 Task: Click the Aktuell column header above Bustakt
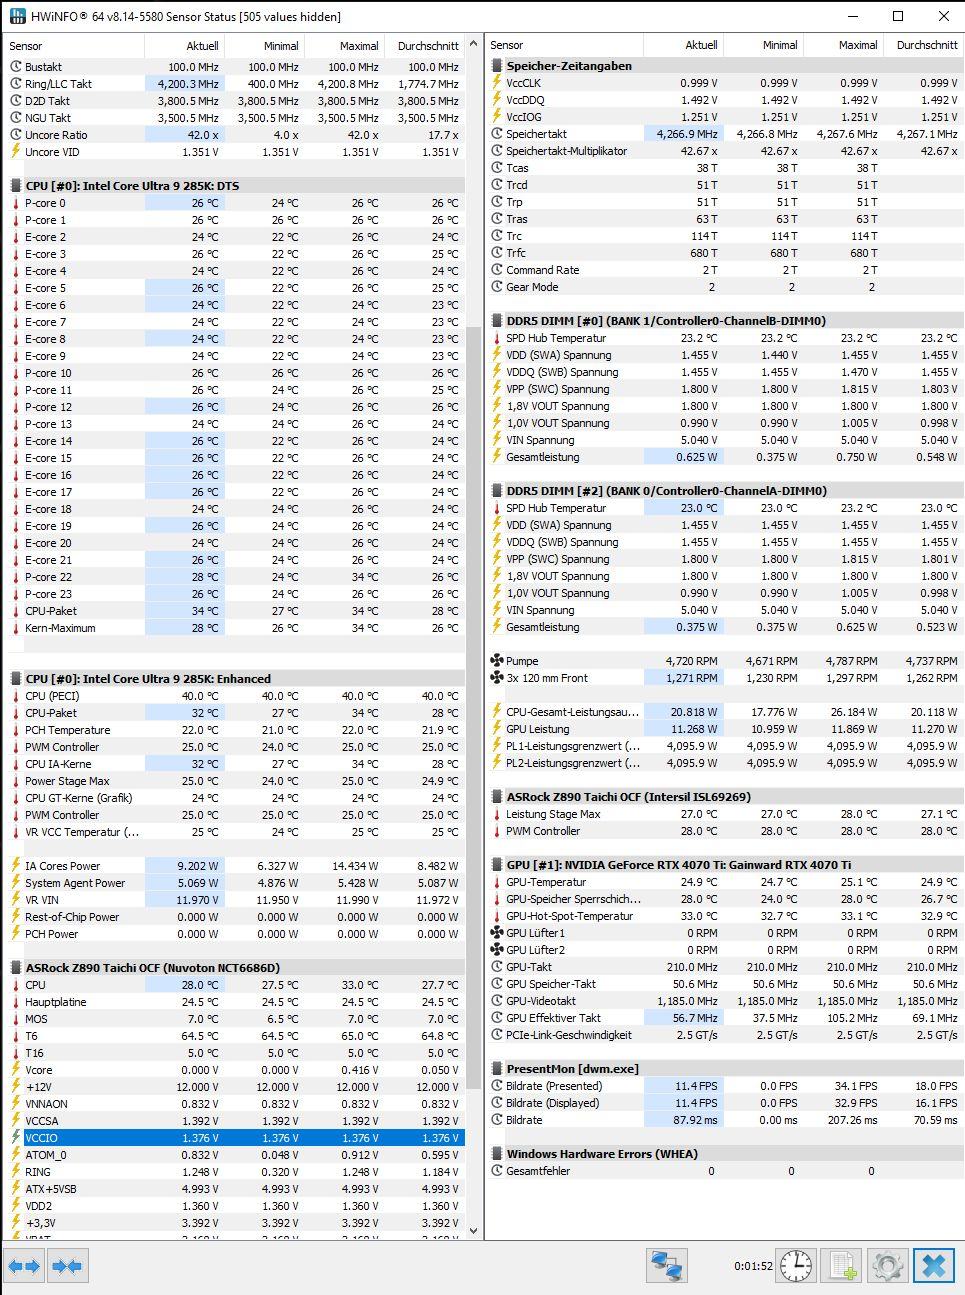(185, 46)
